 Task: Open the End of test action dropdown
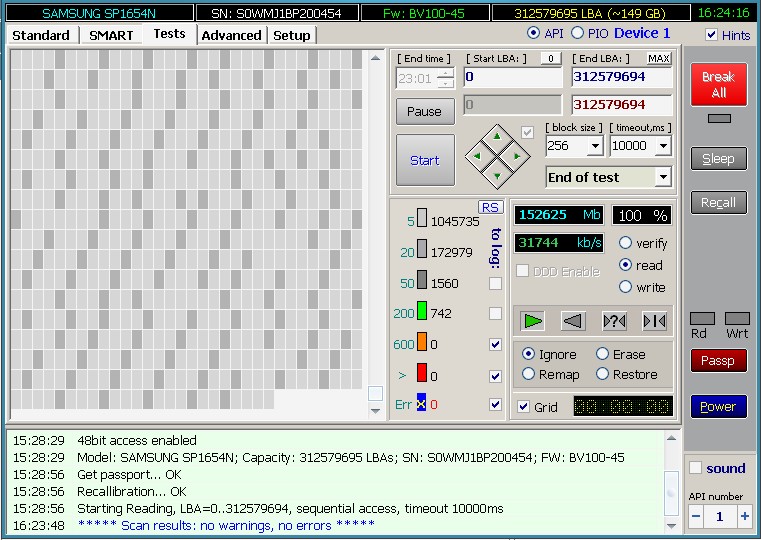[663, 177]
